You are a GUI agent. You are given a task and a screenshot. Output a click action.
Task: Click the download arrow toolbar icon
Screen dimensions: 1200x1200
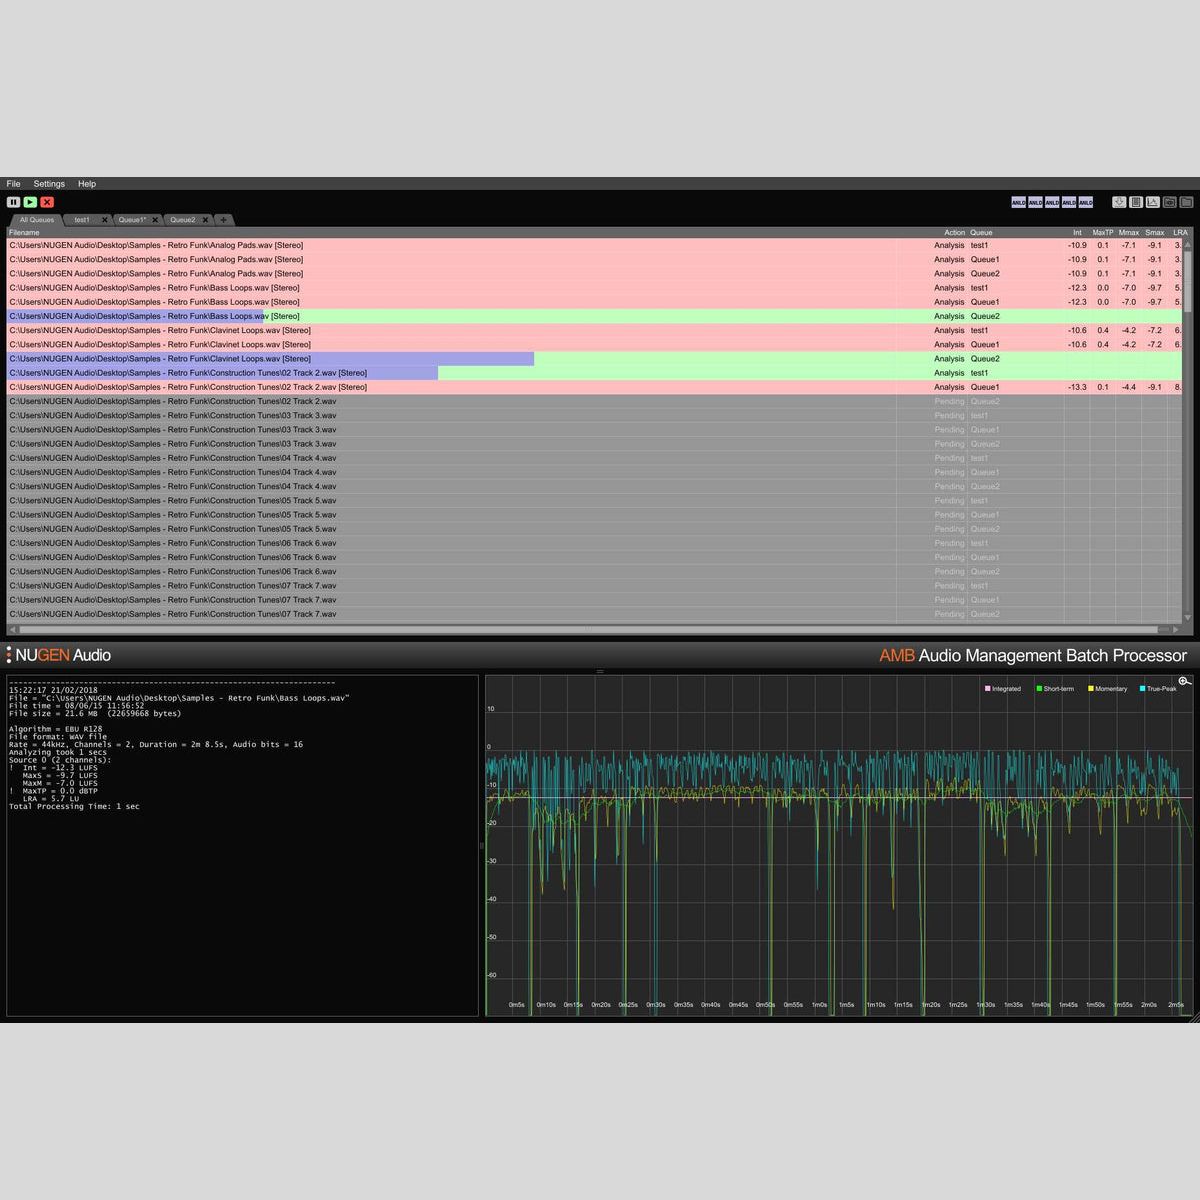click(x=1119, y=202)
